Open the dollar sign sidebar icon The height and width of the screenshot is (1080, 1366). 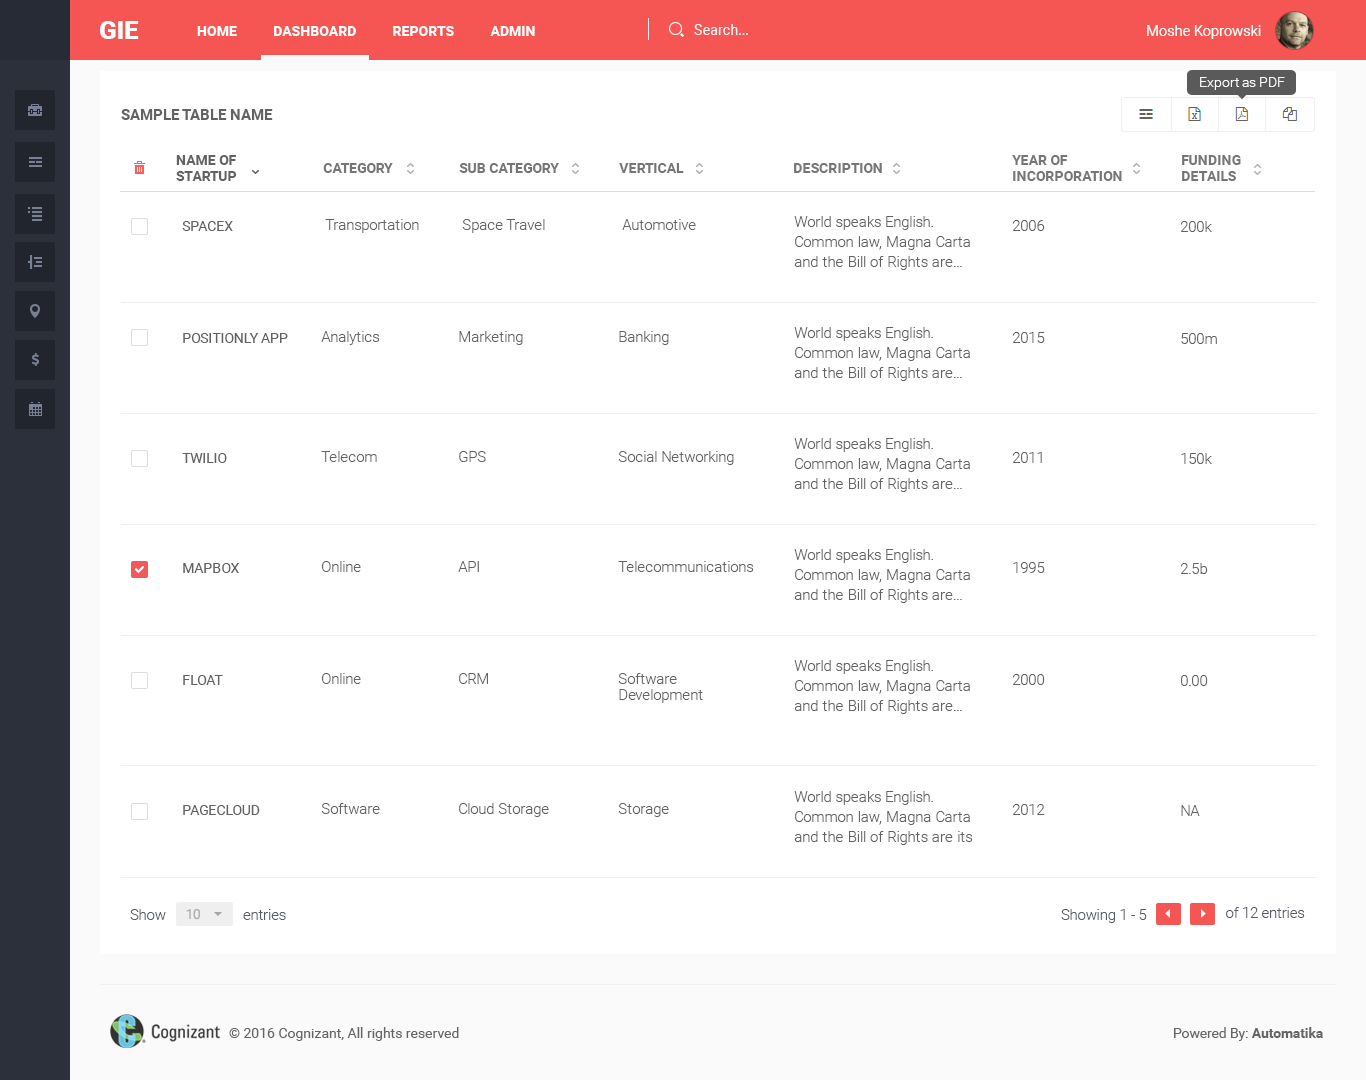pyautogui.click(x=35, y=360)
